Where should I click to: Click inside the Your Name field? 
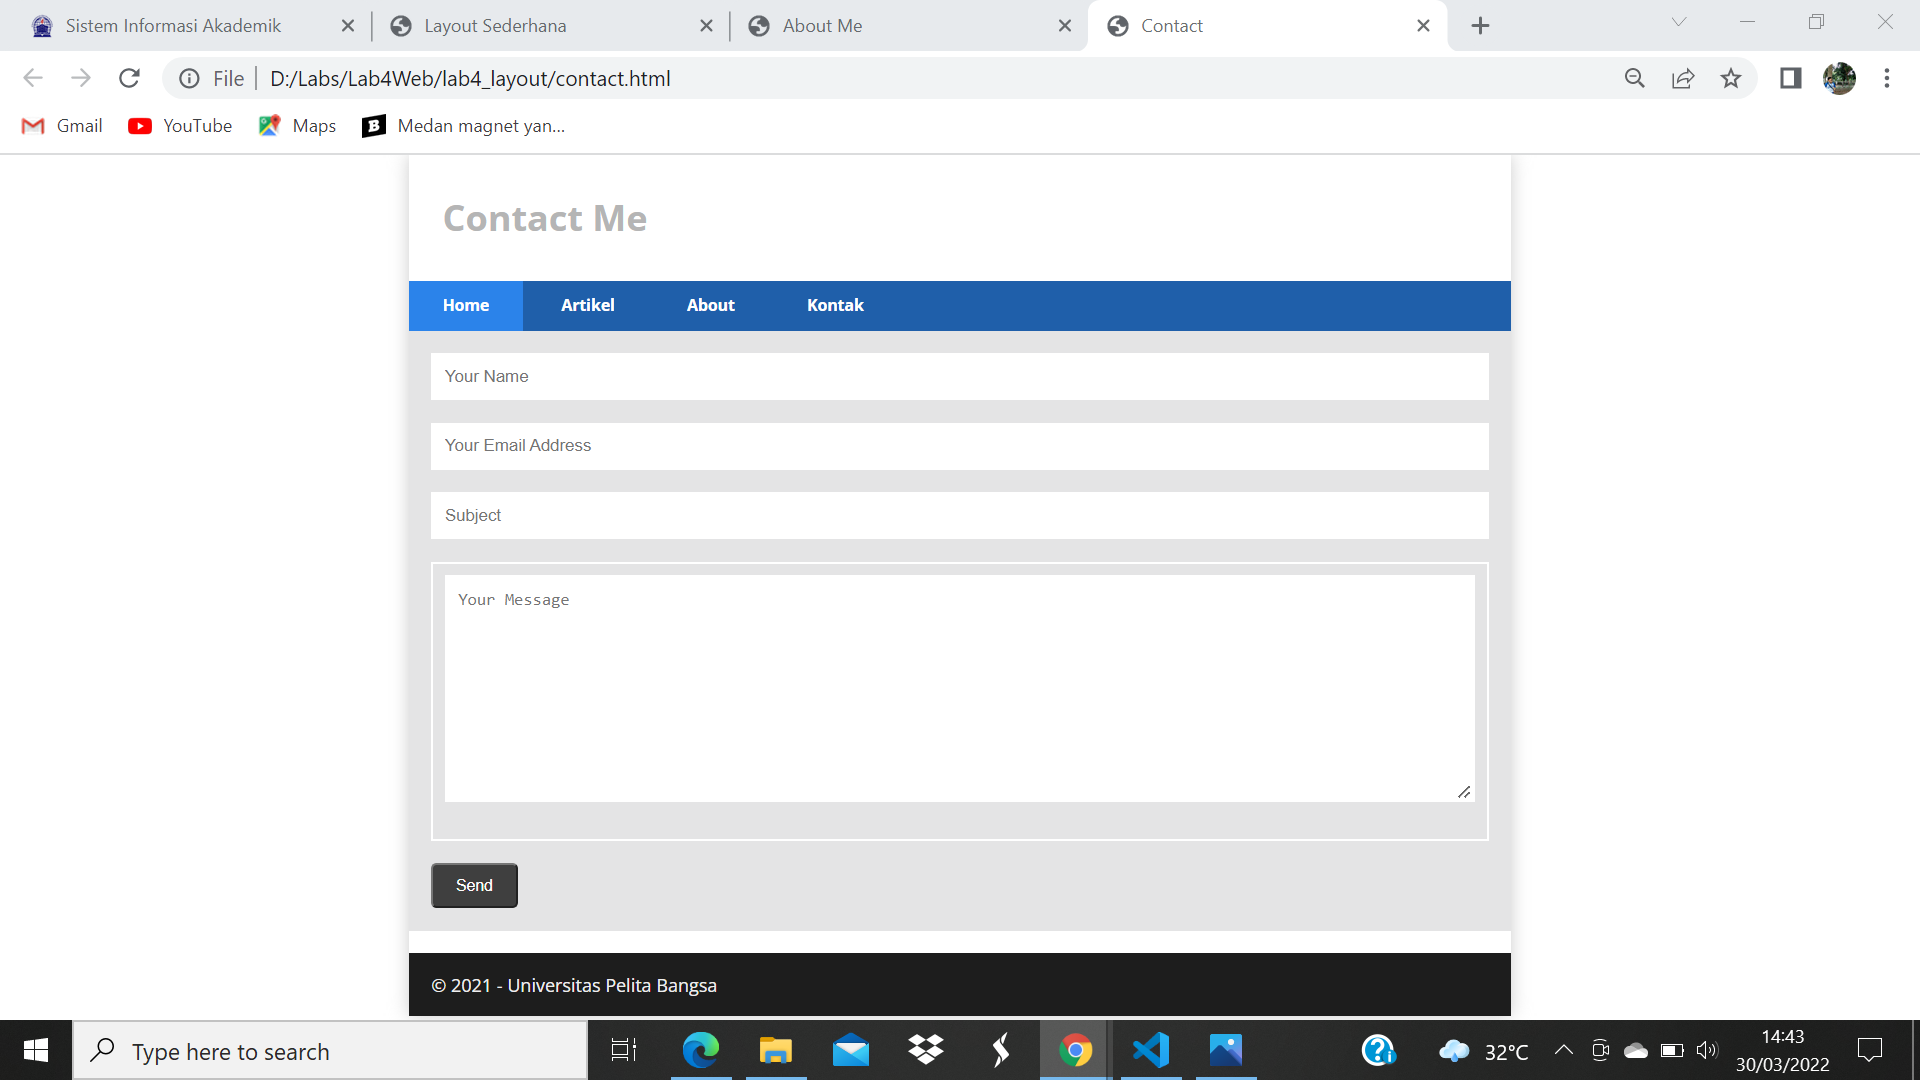point(959,376)
